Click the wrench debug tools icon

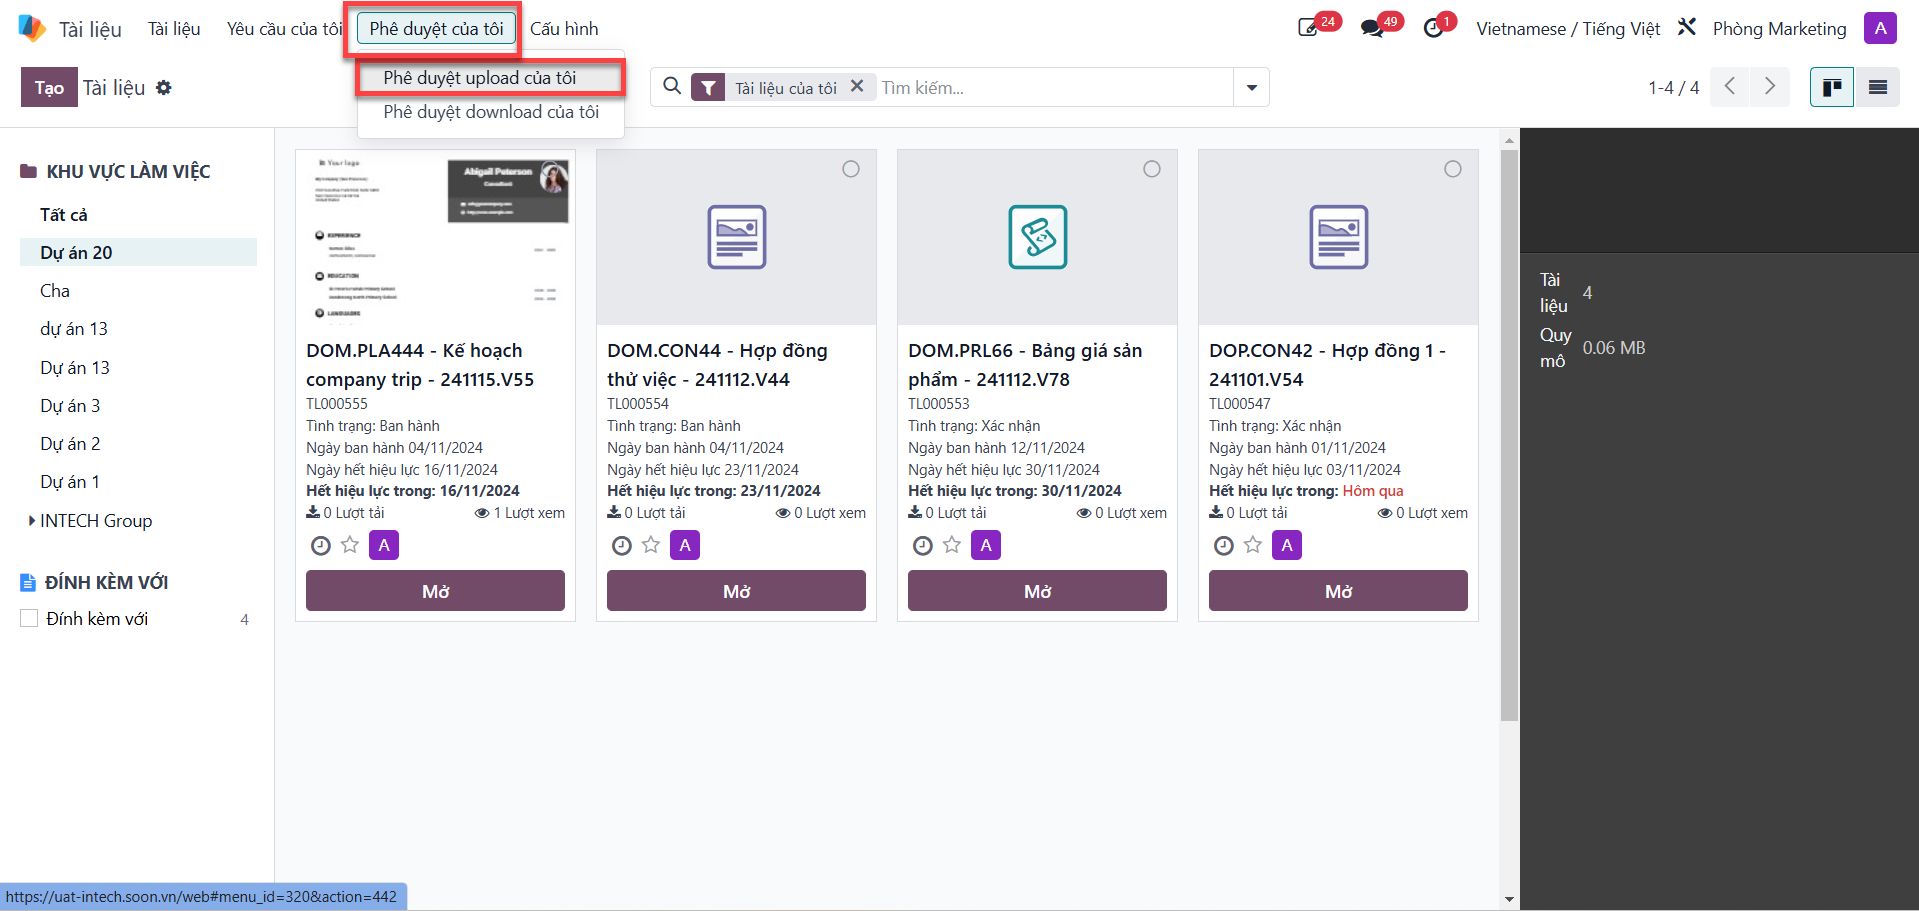tap(1686, 27)
